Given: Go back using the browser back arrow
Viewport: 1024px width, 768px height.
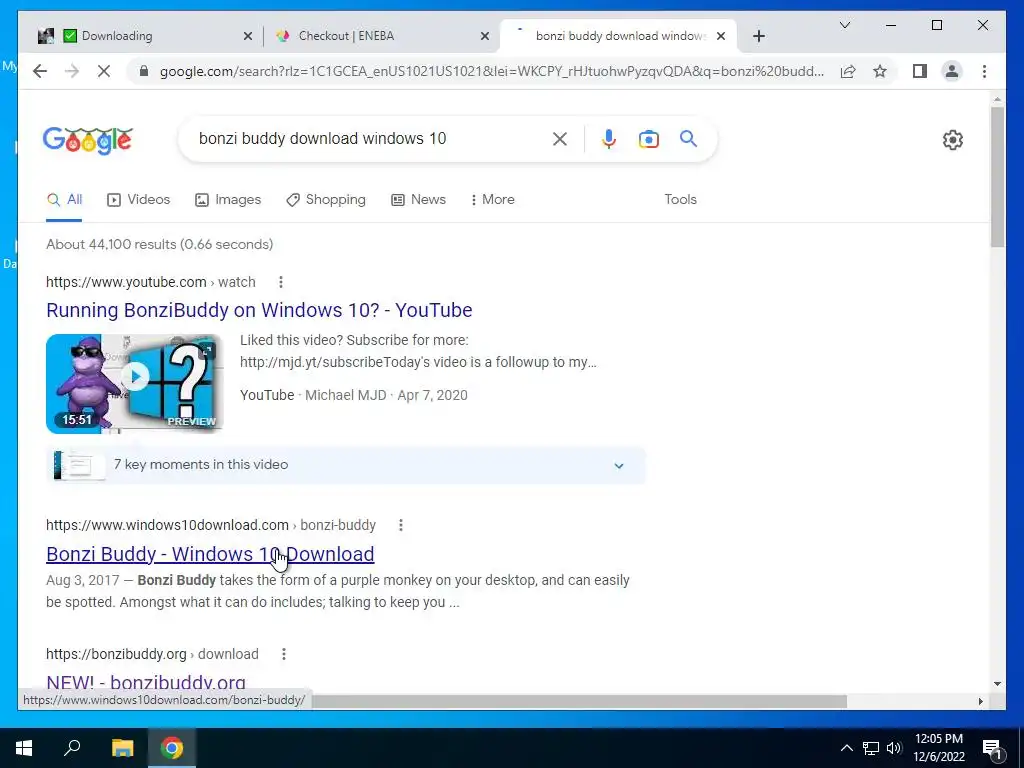Looking at the screenshot, I should [40, 71].
